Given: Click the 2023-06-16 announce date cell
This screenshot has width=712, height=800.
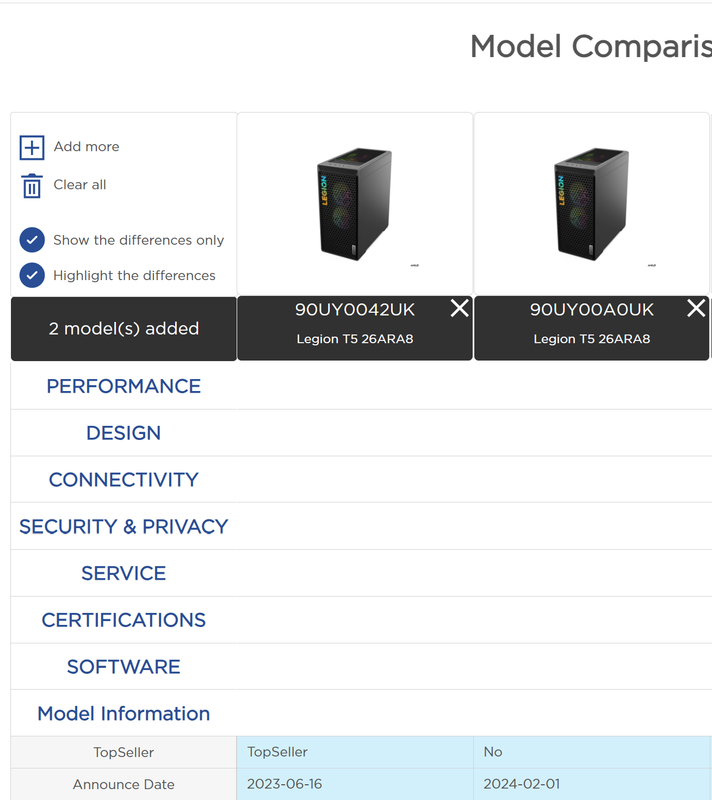Looking at the screenshot, I should pyautogui.click(x=355, y=784).
